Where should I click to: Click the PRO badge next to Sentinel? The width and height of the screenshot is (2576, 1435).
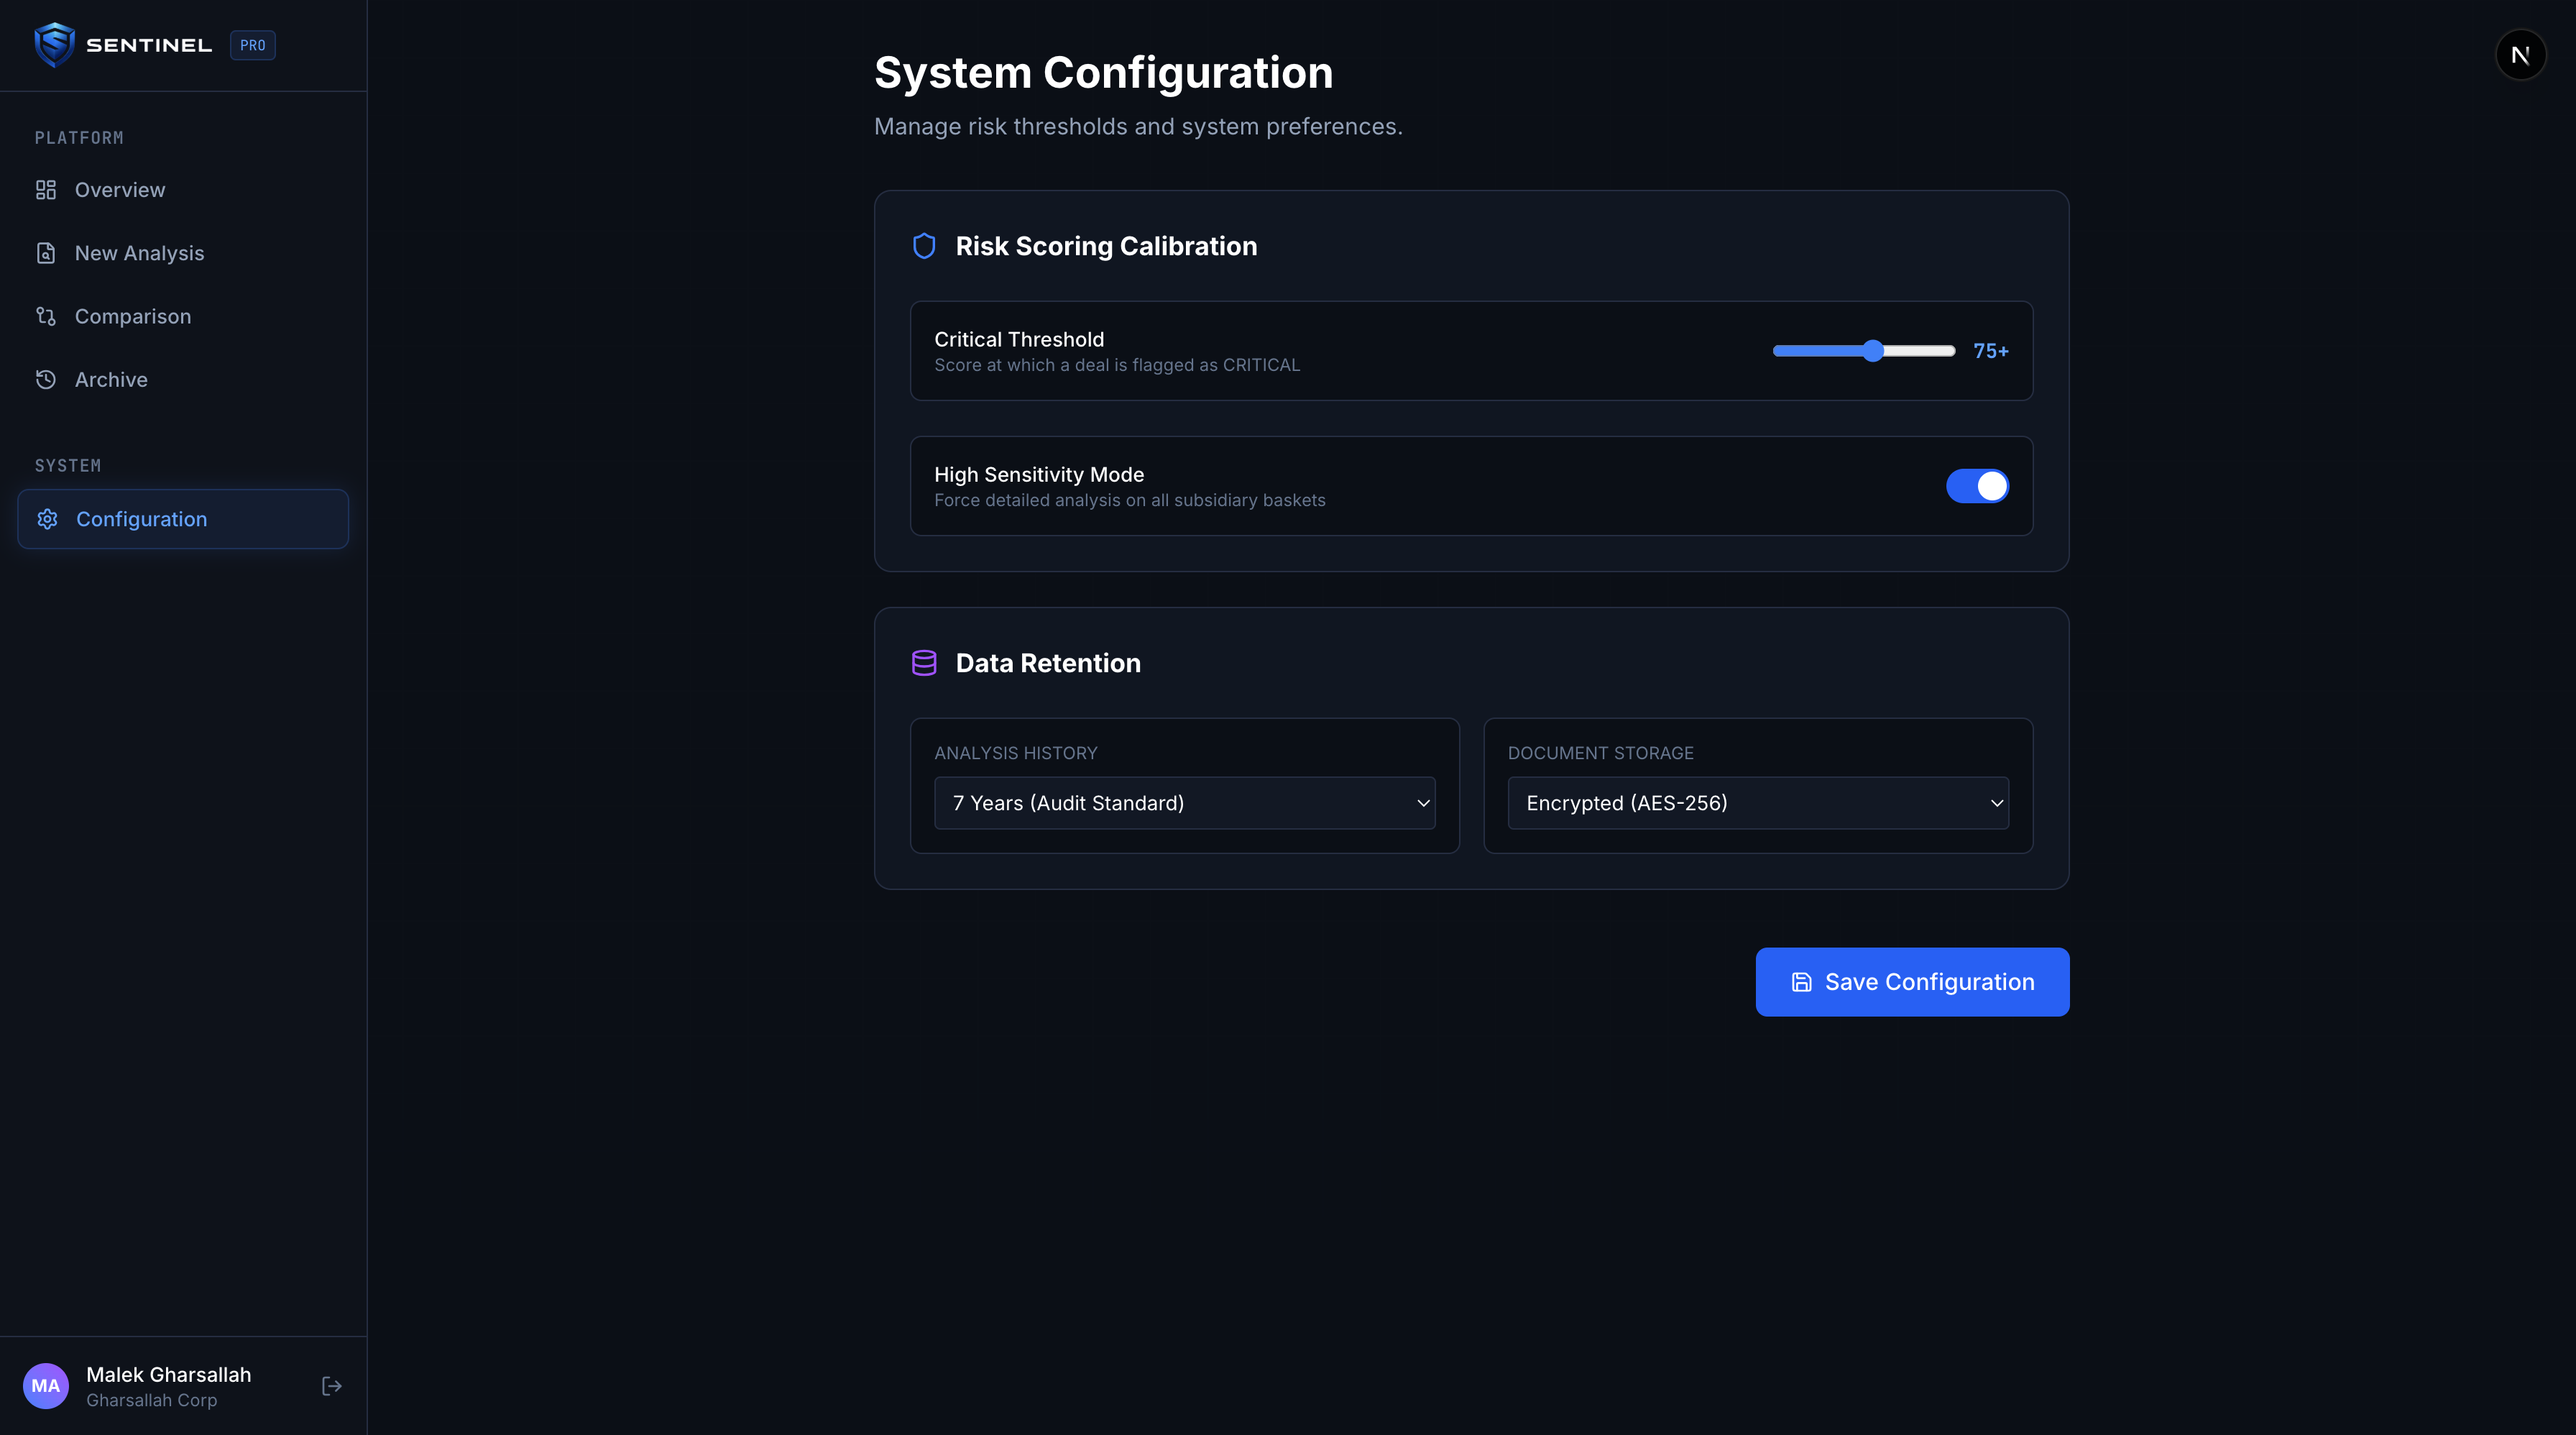pos(253,45)
